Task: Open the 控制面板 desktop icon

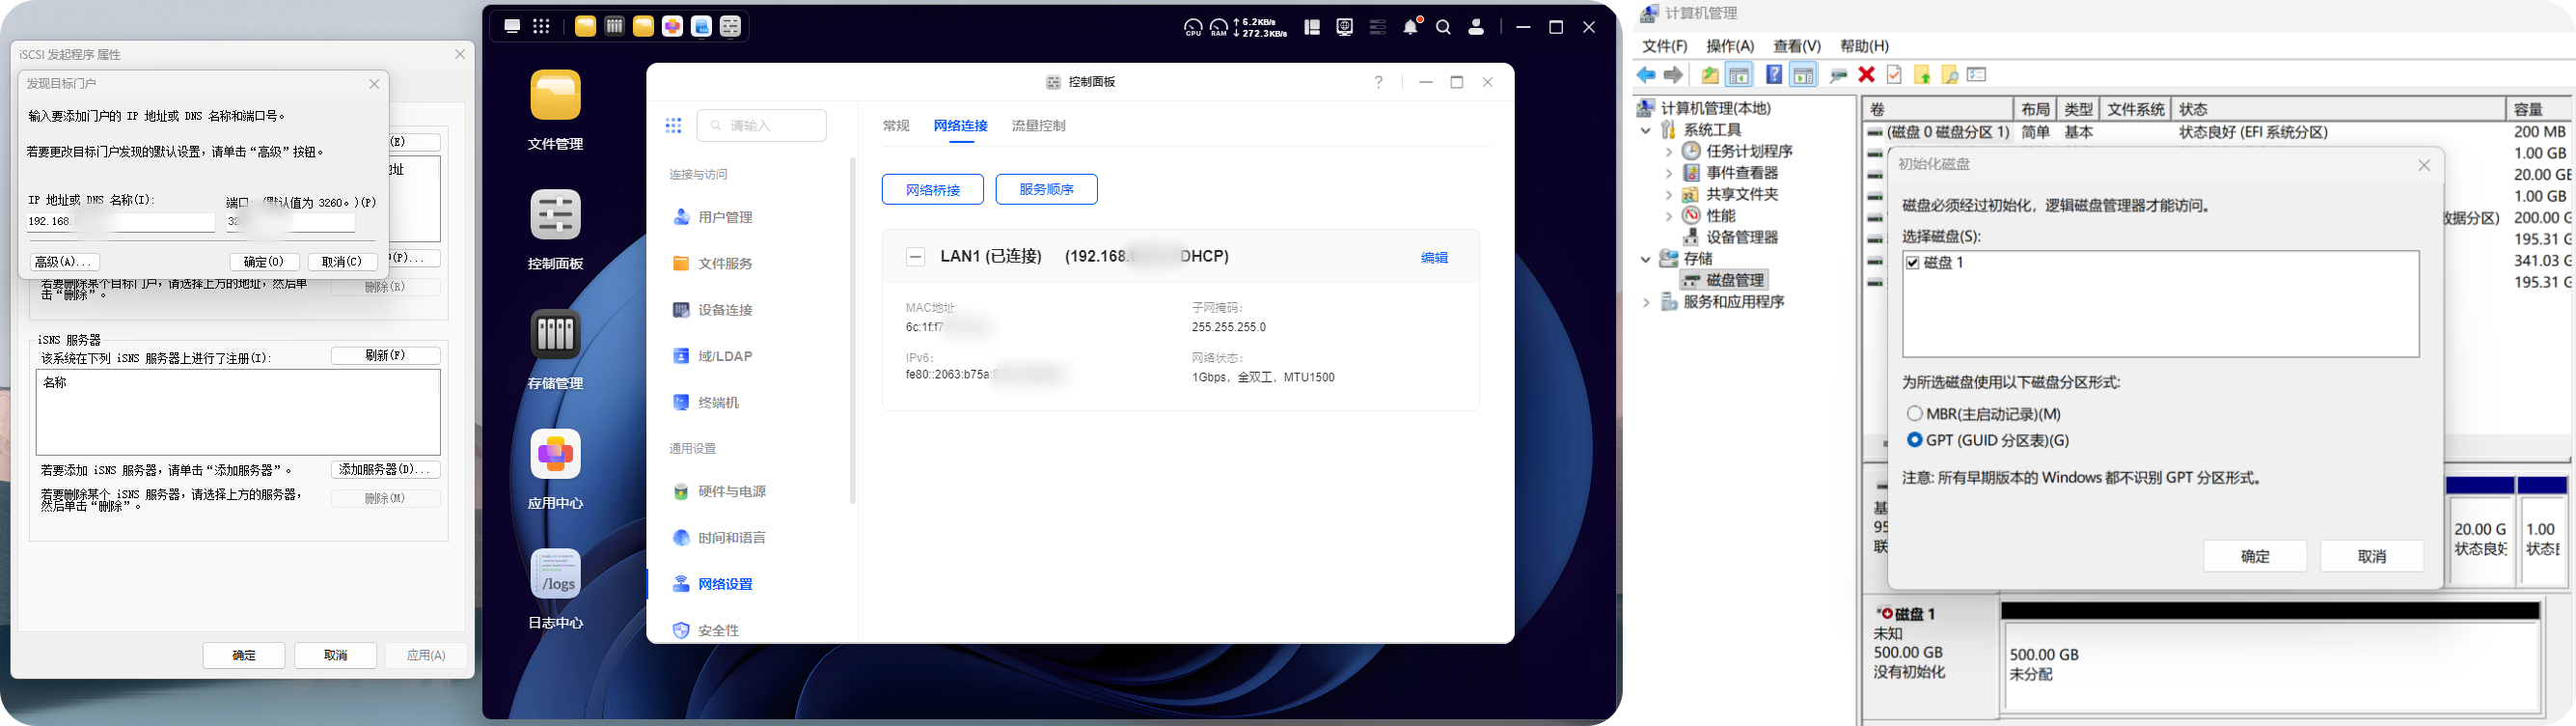Action: point(555,215)
